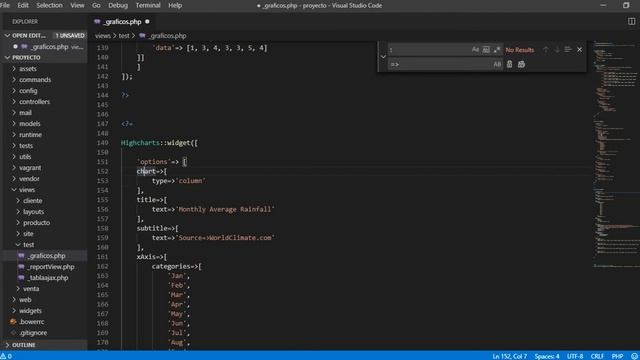Change file encoding UTF-8

(575, 356)
